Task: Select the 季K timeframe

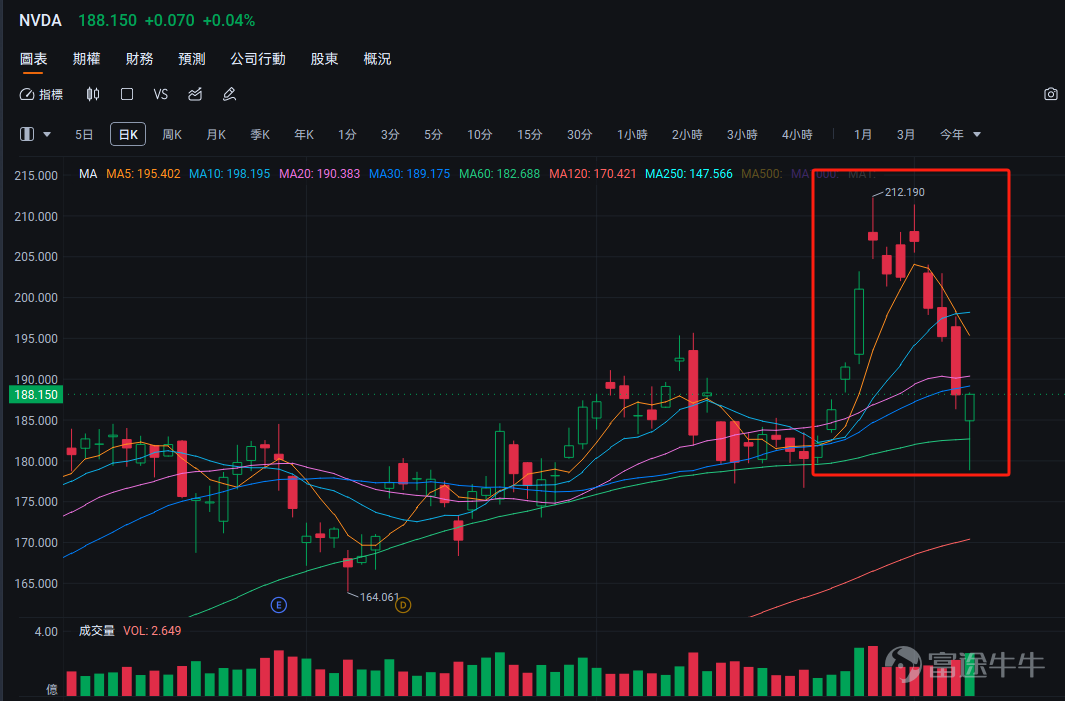Action: (260, 134)
